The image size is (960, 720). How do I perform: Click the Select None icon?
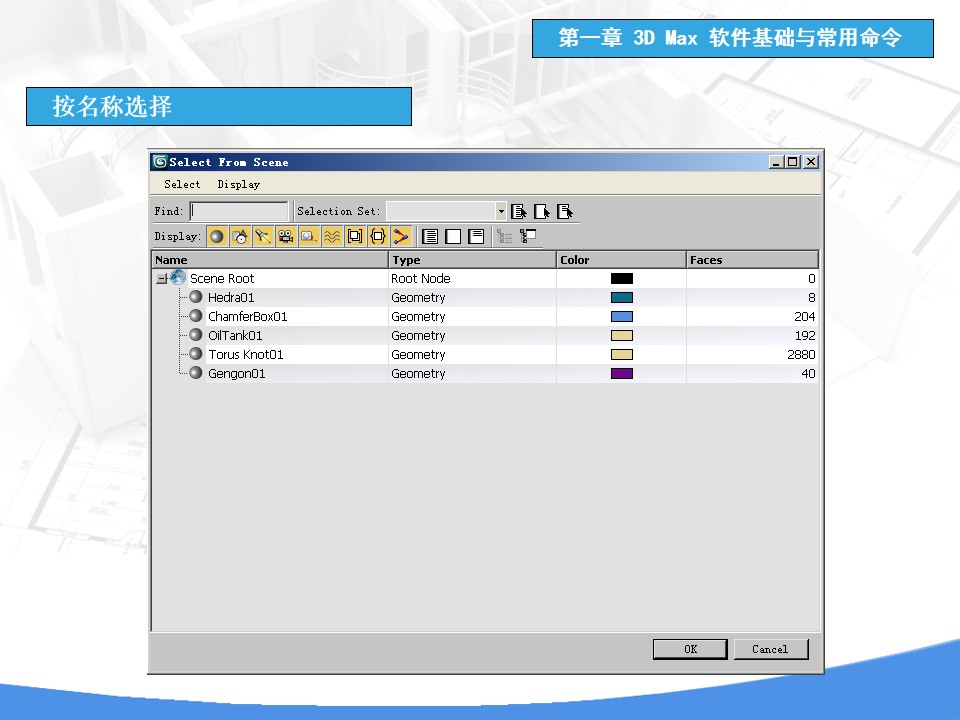point(542,212)
